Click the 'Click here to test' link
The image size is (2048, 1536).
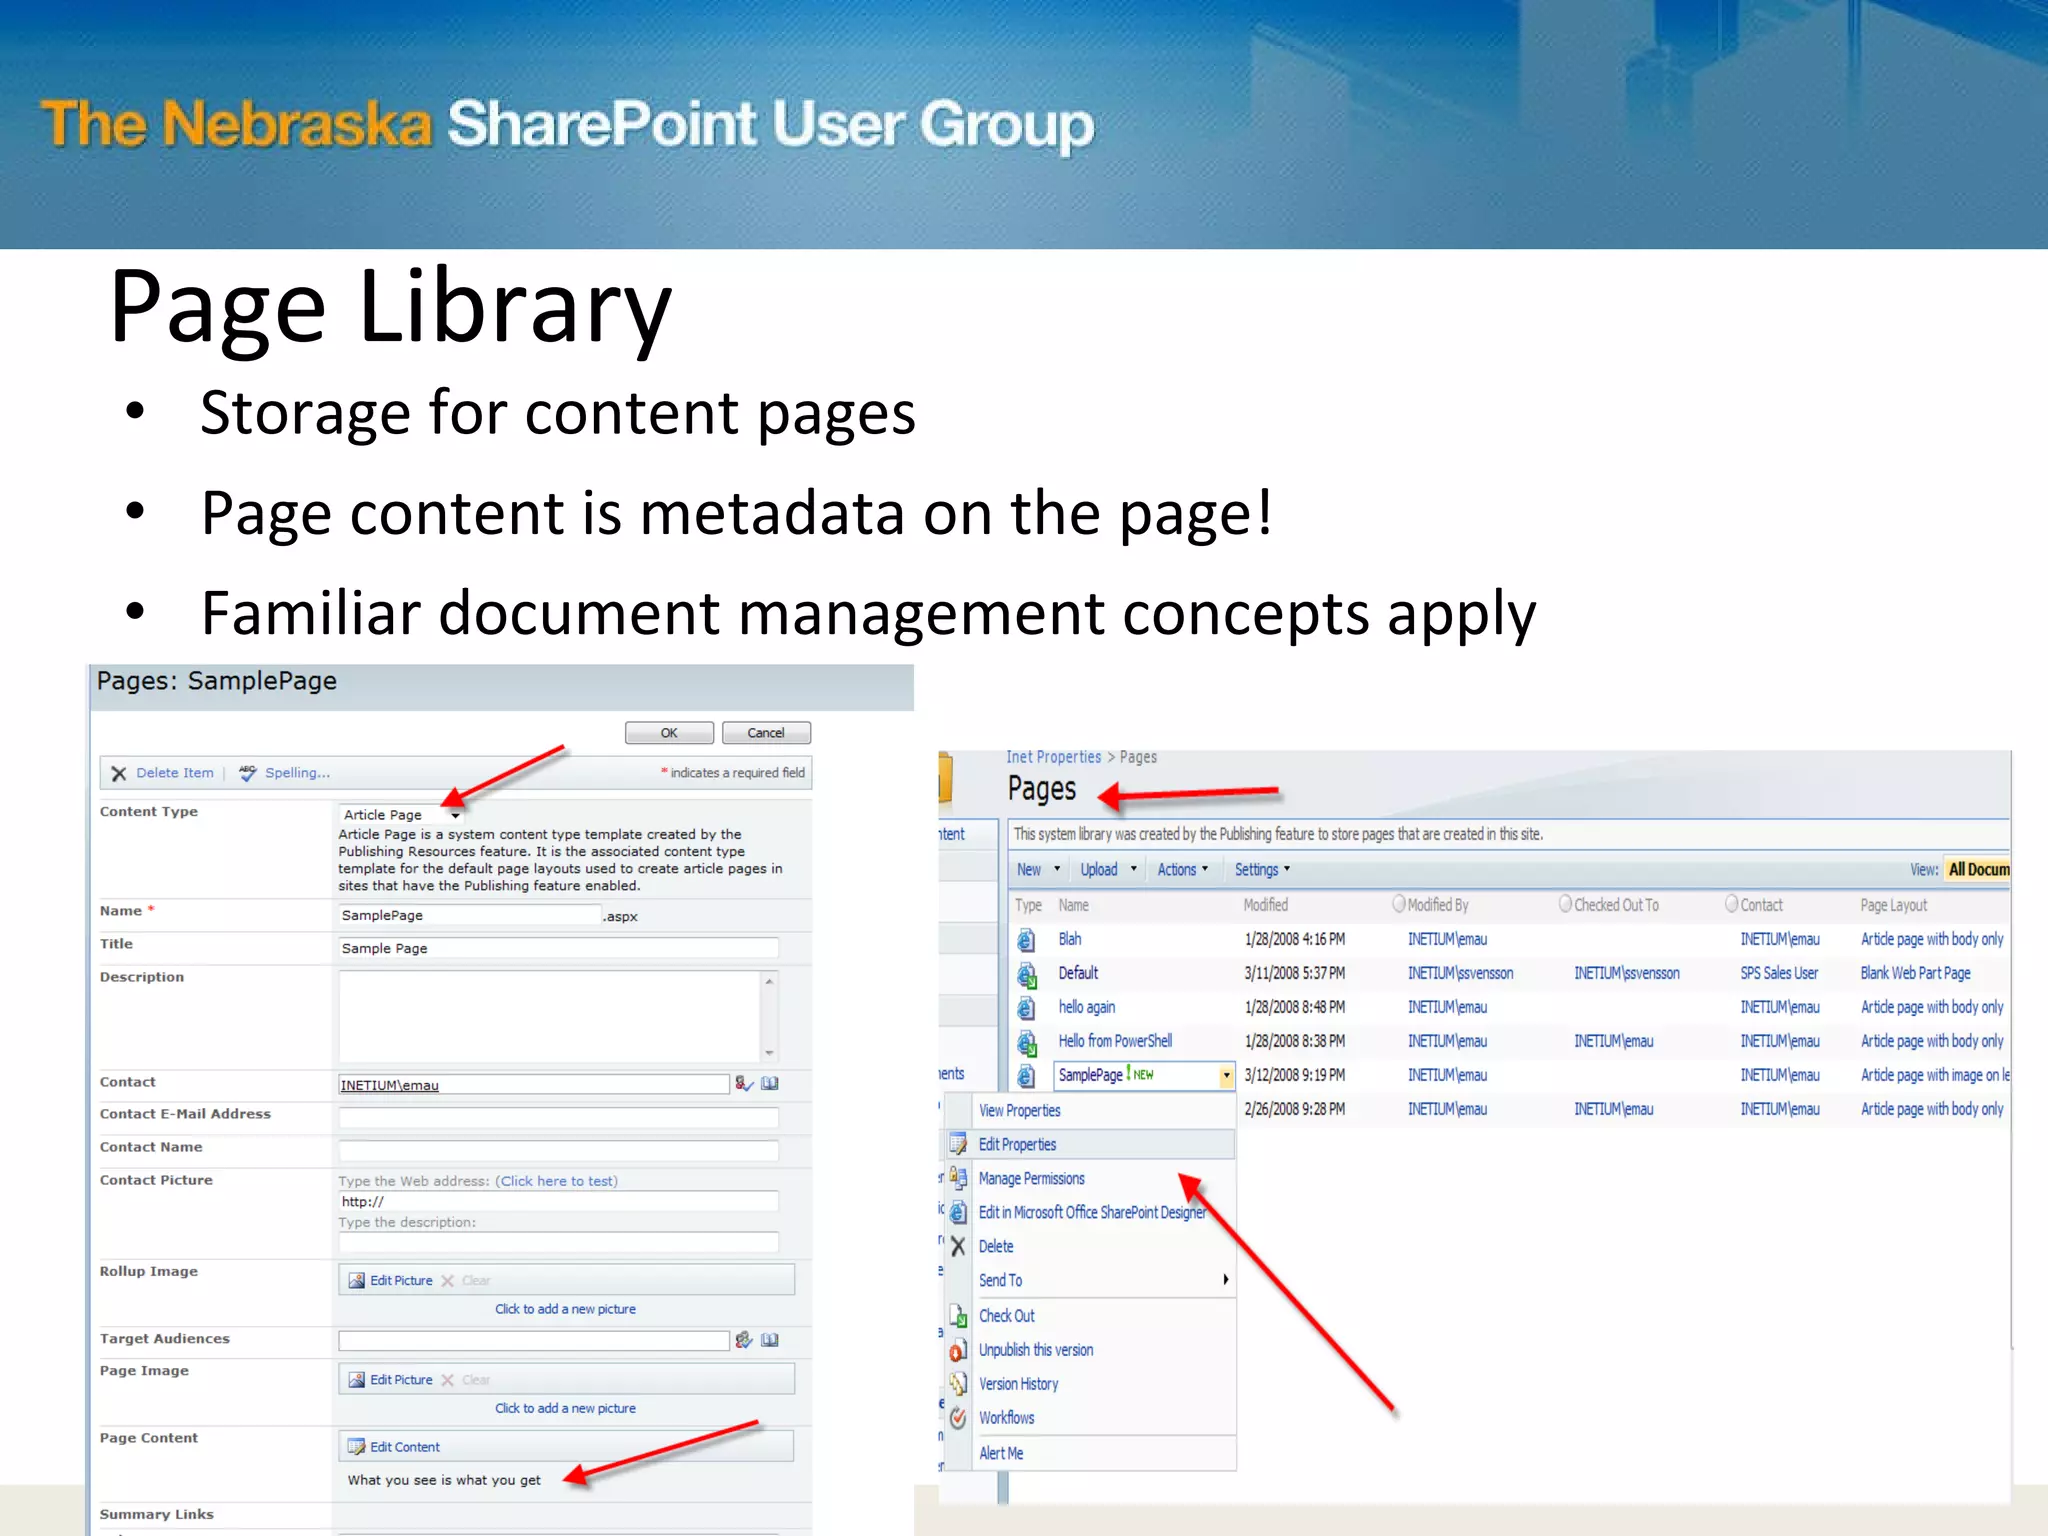[x=556, y=1181]
